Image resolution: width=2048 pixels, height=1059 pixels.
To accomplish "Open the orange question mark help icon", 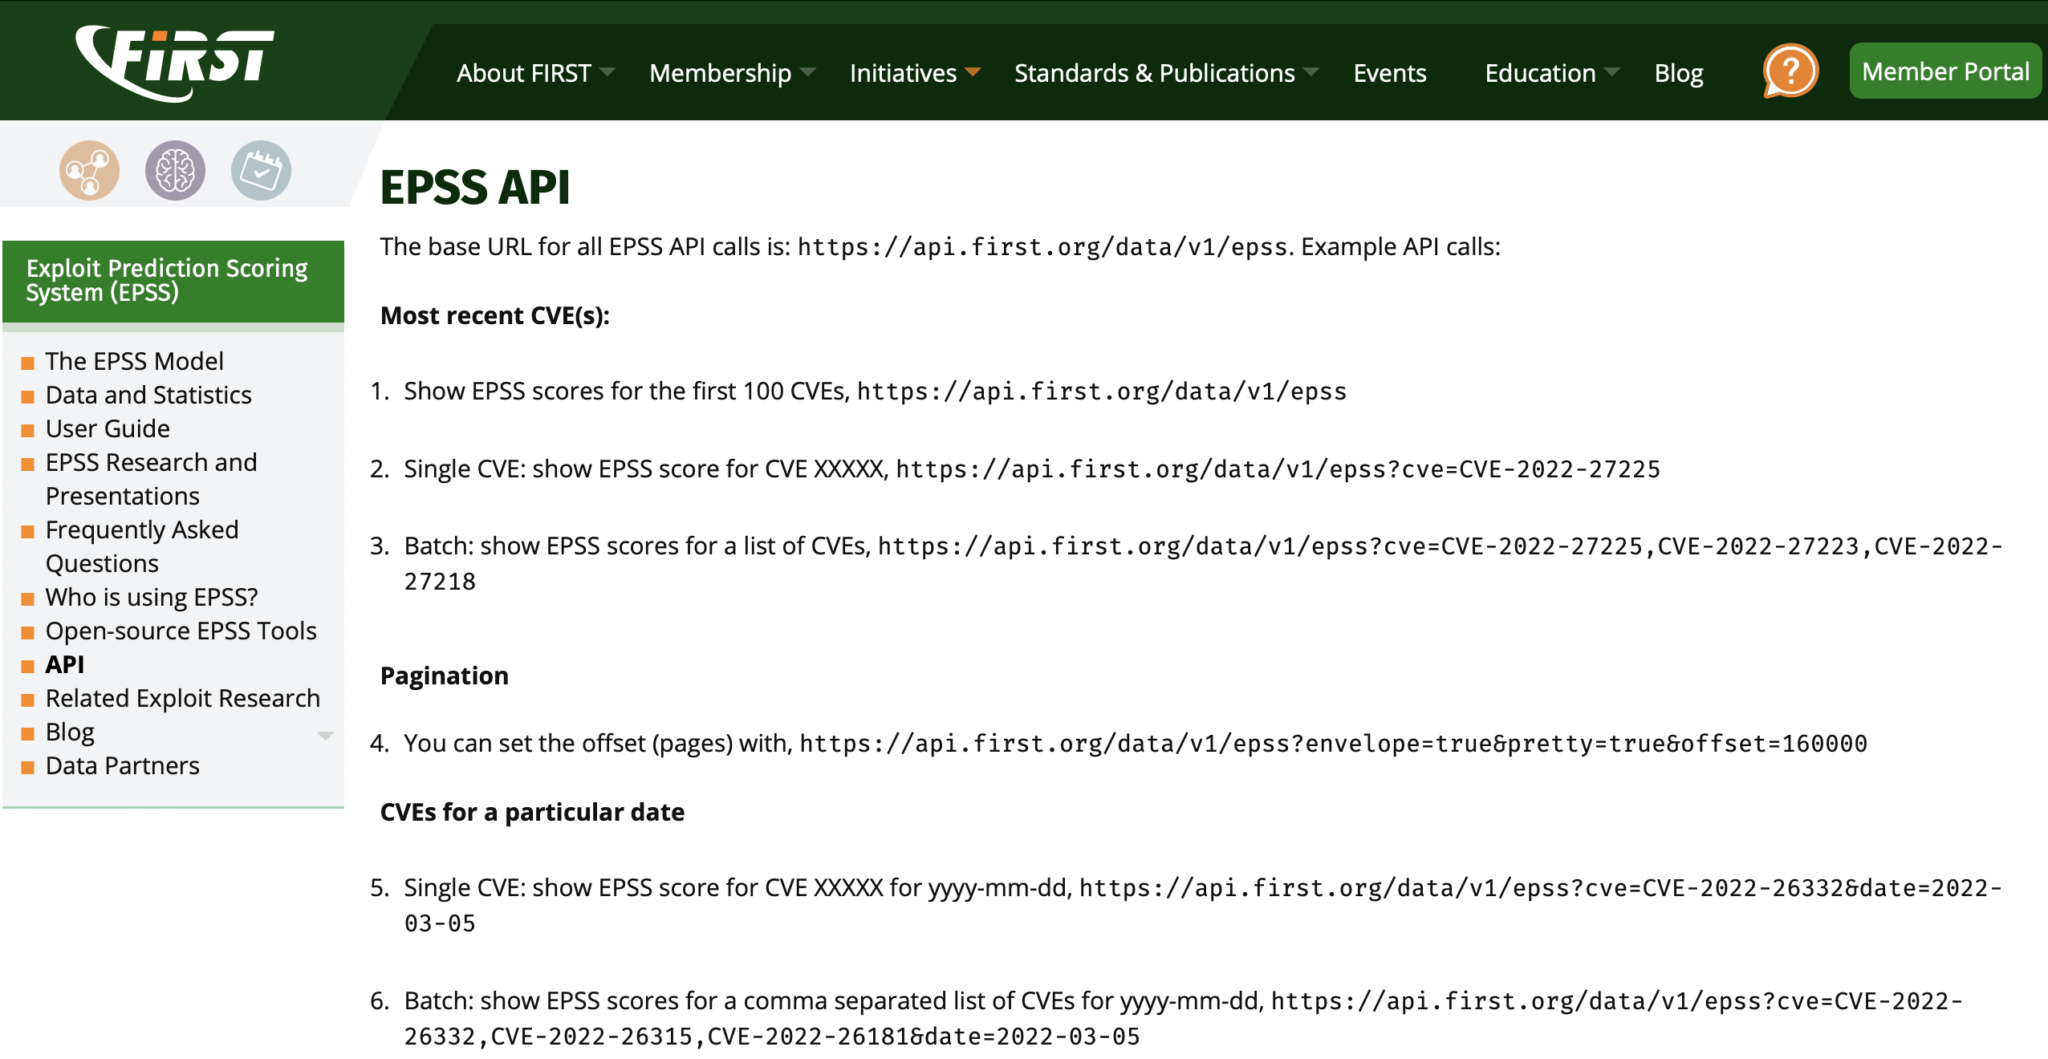I will [x=1790, y=72].
